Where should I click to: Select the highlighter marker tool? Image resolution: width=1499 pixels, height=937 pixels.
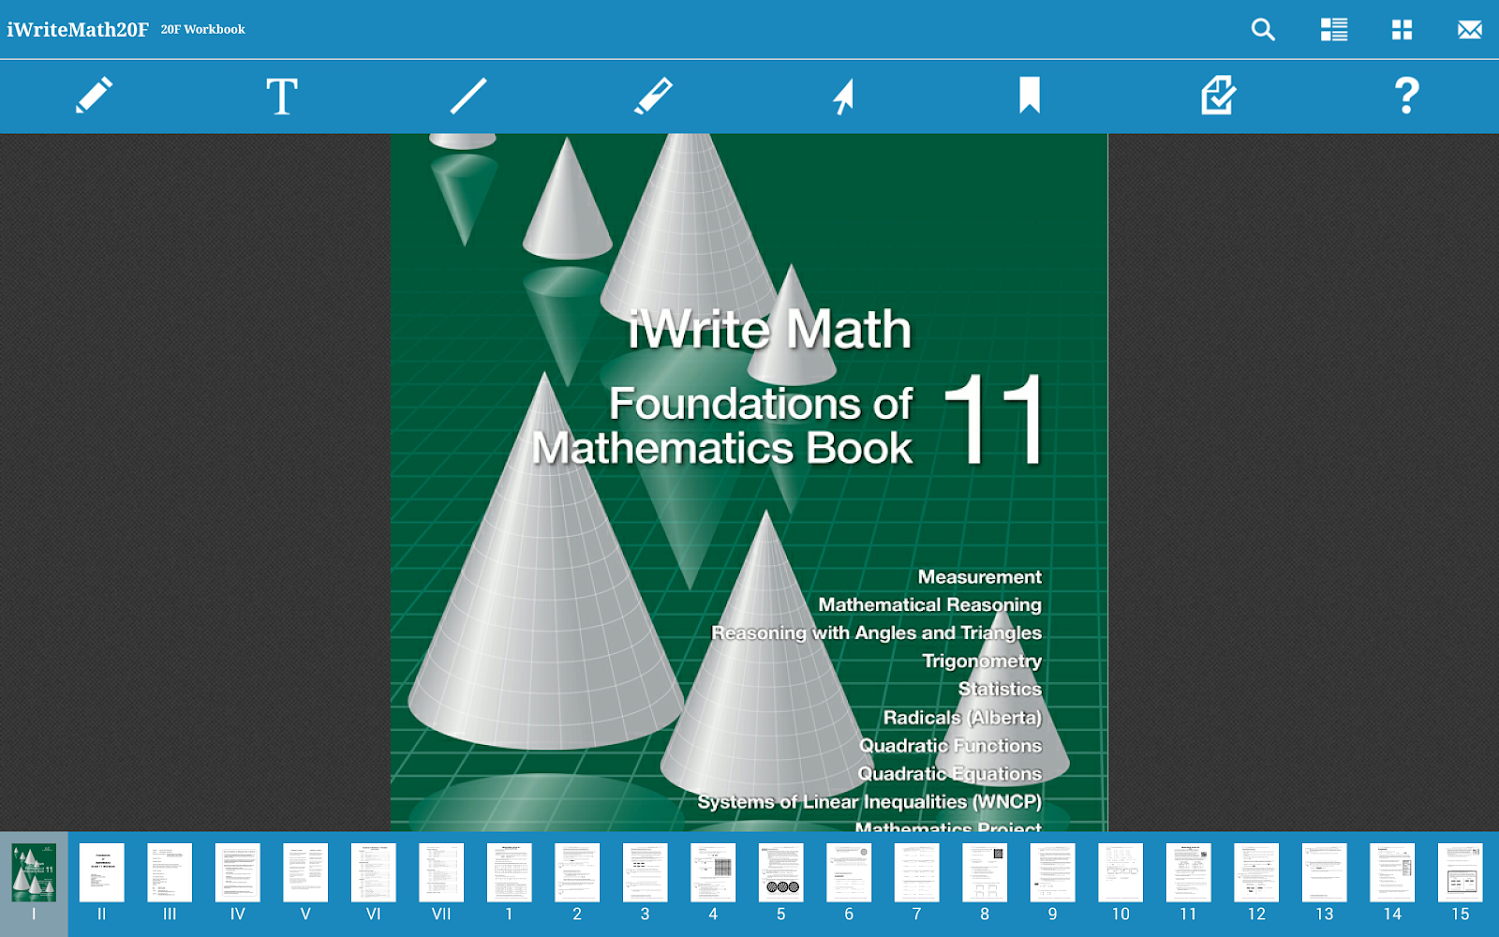[654, 96]
